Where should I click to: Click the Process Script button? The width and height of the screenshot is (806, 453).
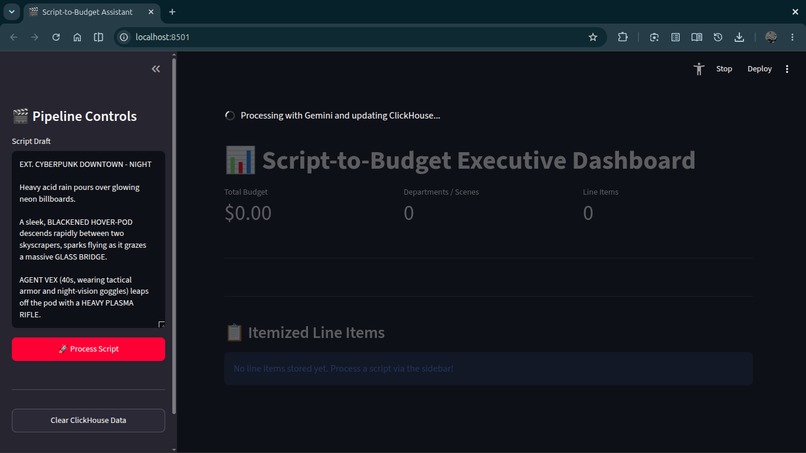[x=88, y=349]
